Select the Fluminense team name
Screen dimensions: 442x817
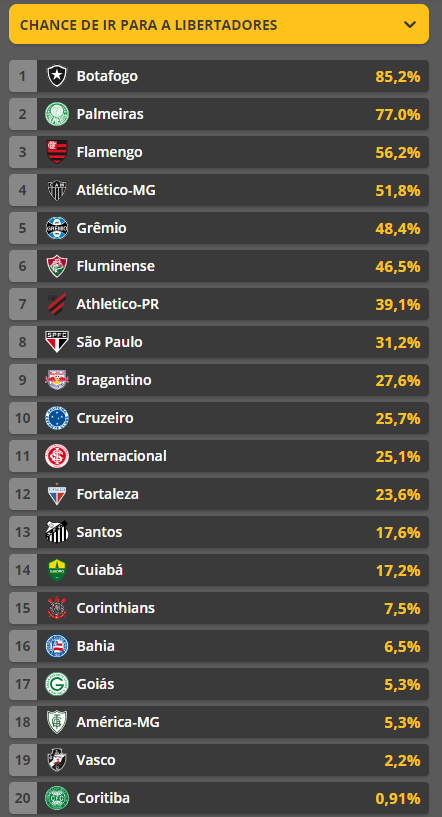tap(116, 266)
